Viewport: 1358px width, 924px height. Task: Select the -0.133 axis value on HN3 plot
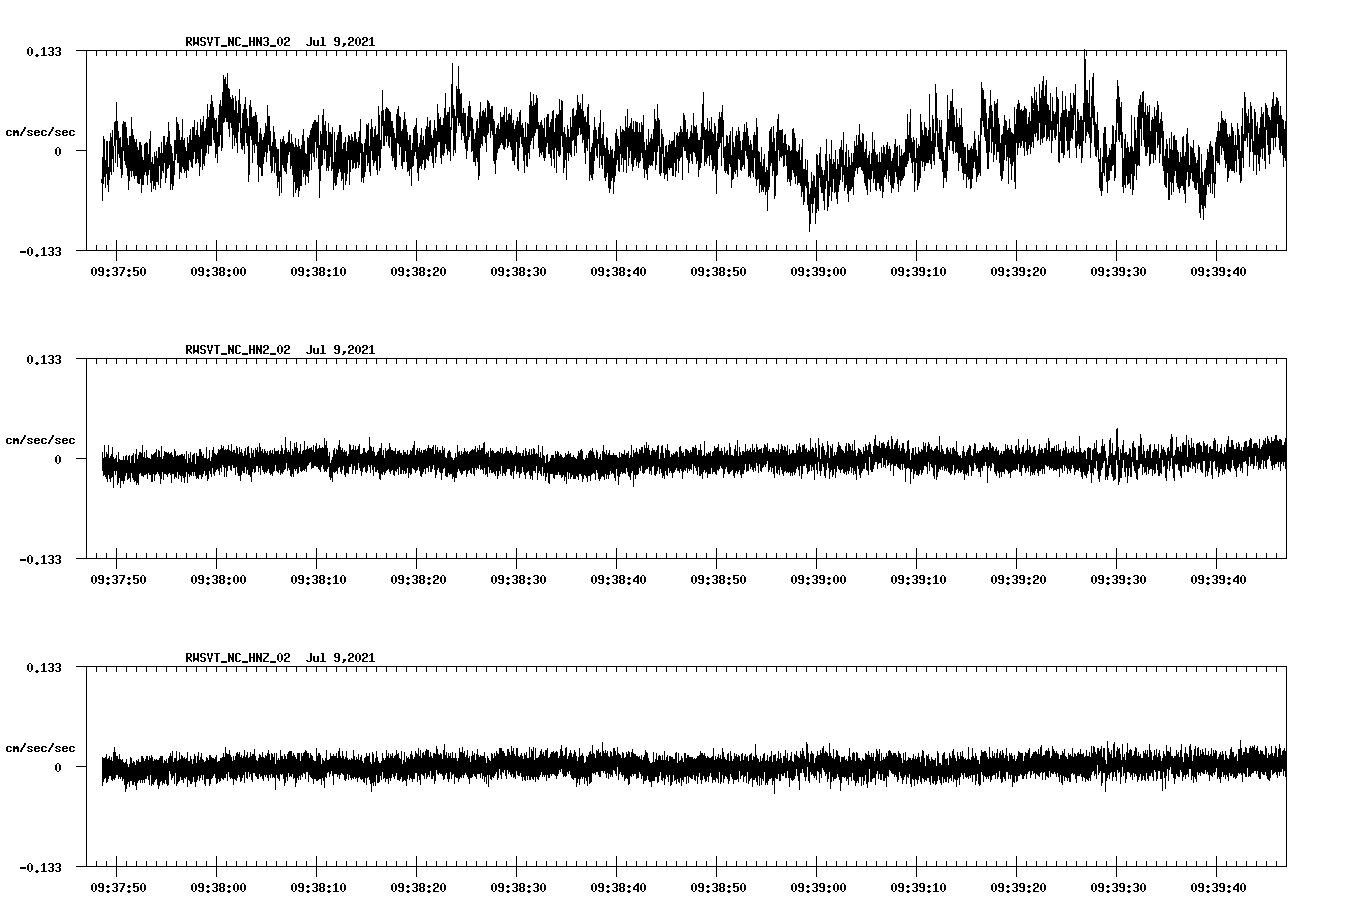tap(40, 251)
